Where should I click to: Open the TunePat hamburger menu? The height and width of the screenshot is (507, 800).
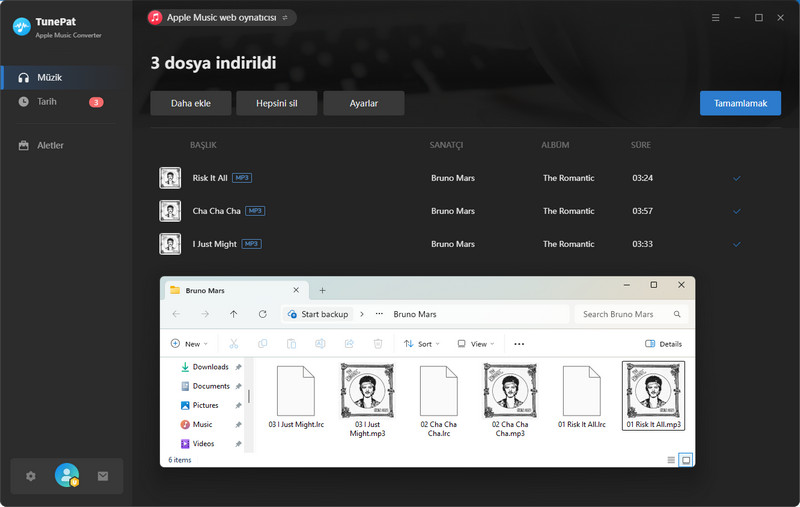click(715, 18)
